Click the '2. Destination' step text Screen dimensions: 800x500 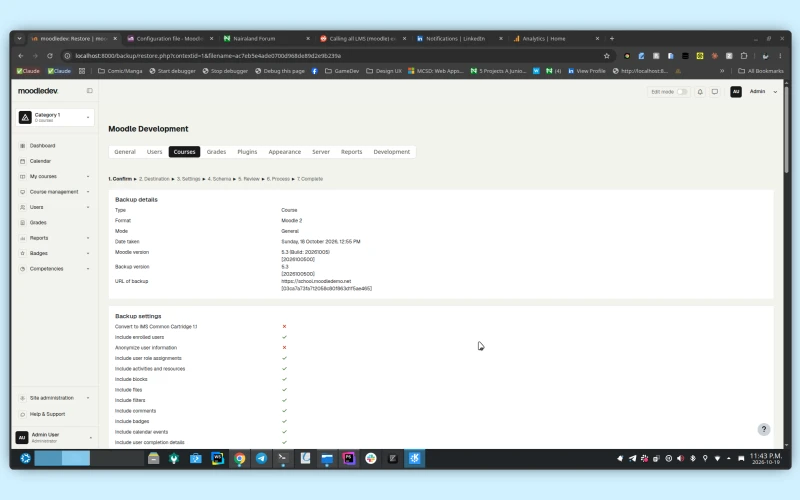pyautogui.click(x=154, y=179)
